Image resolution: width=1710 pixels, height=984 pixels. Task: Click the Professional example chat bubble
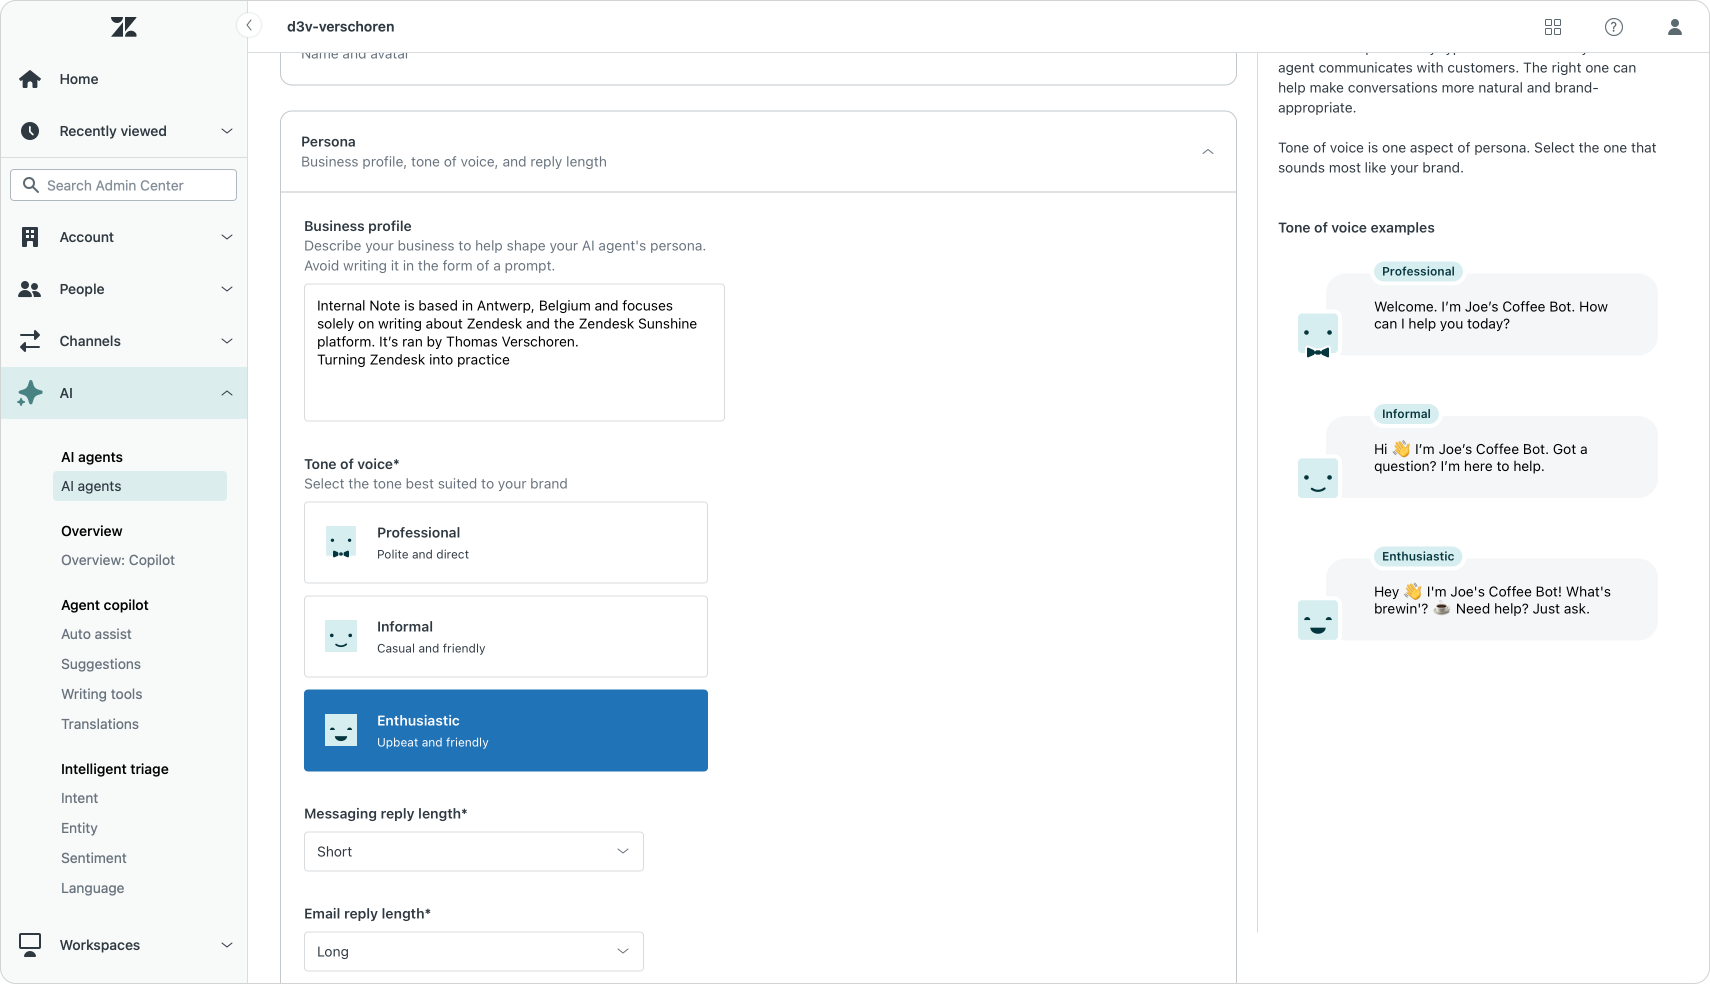click(x=1492, y=315)
